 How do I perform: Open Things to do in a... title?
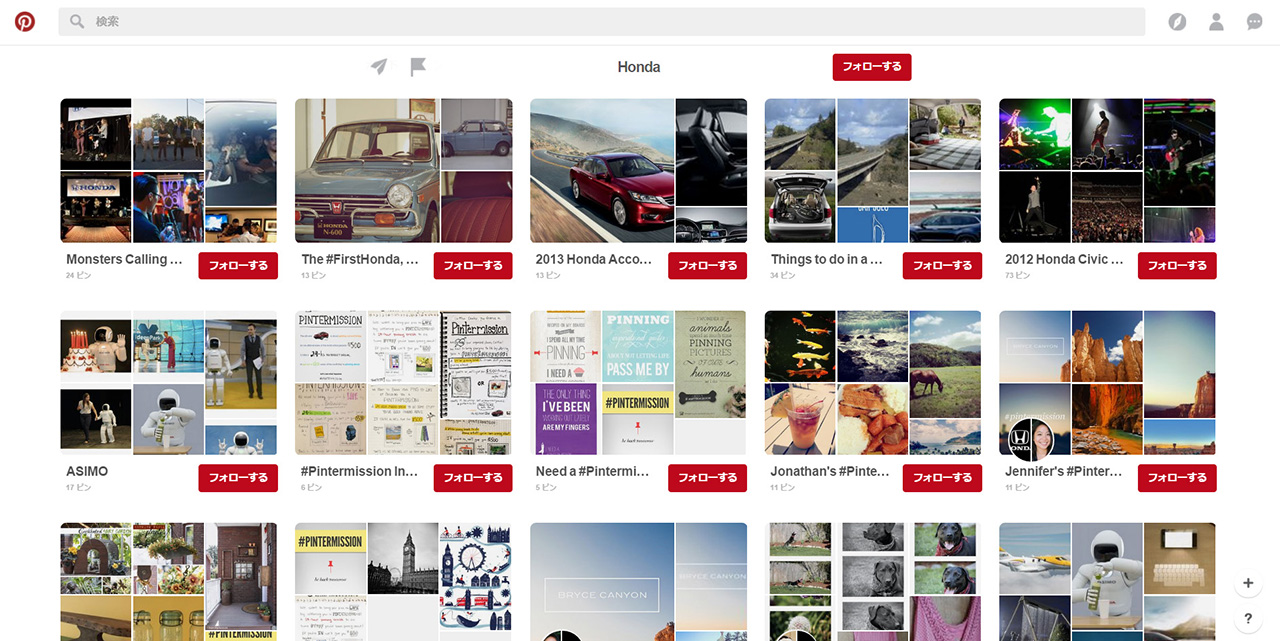827,259
